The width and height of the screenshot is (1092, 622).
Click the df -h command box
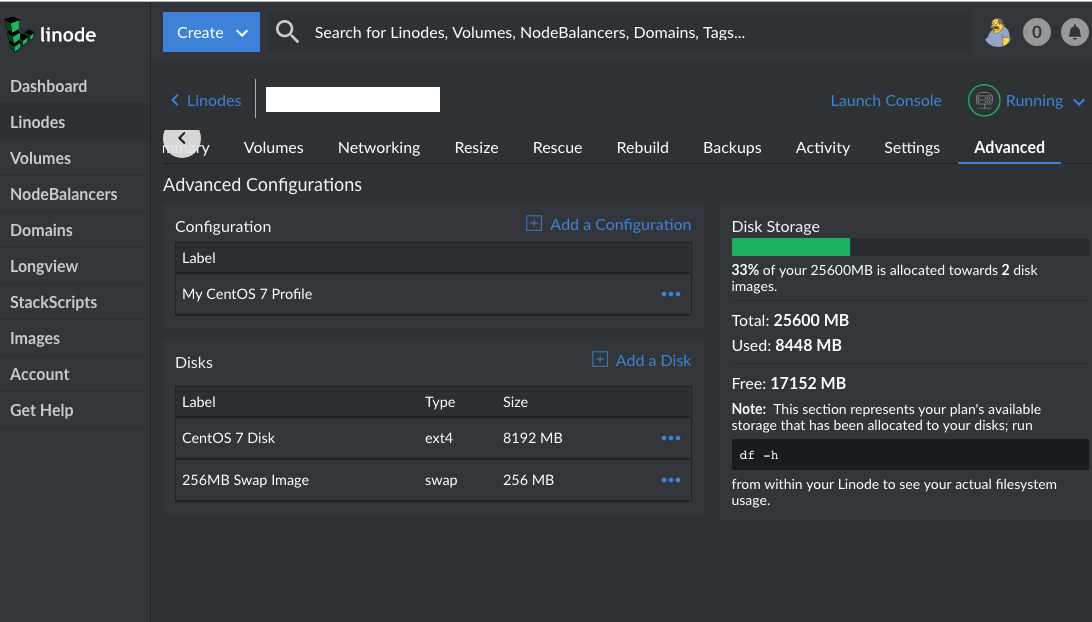coord(910,455)
